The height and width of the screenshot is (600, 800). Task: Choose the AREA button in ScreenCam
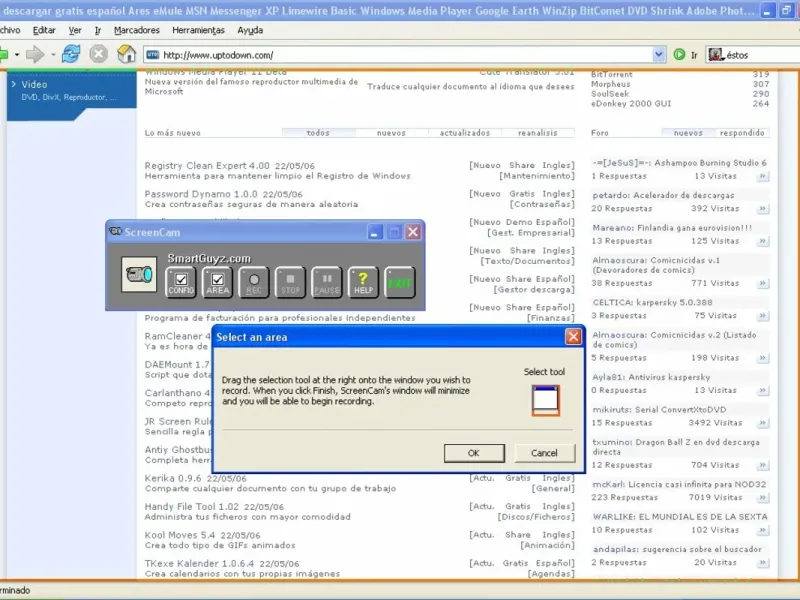point(217,282)
